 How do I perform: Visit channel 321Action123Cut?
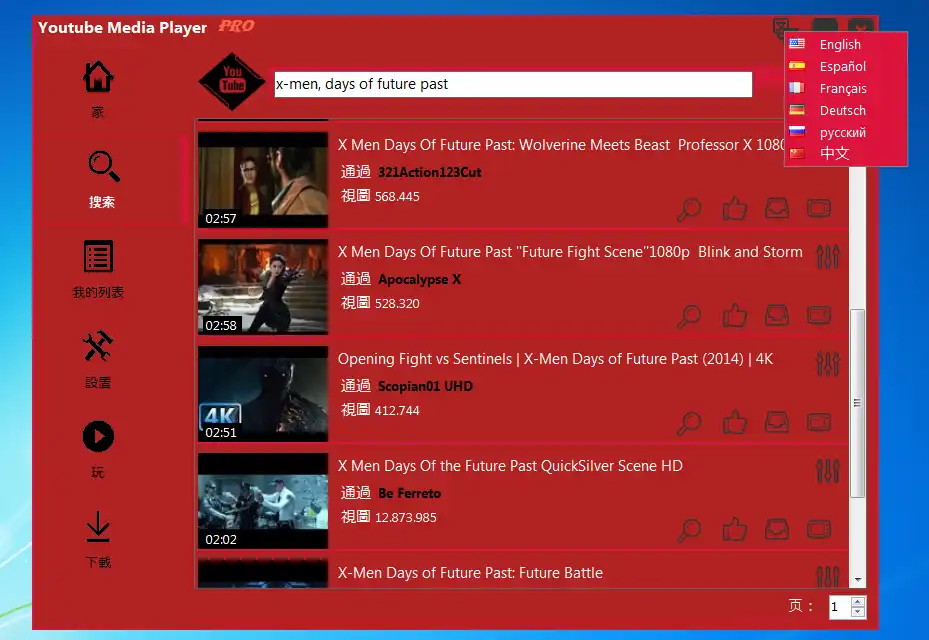click(430, 172)
